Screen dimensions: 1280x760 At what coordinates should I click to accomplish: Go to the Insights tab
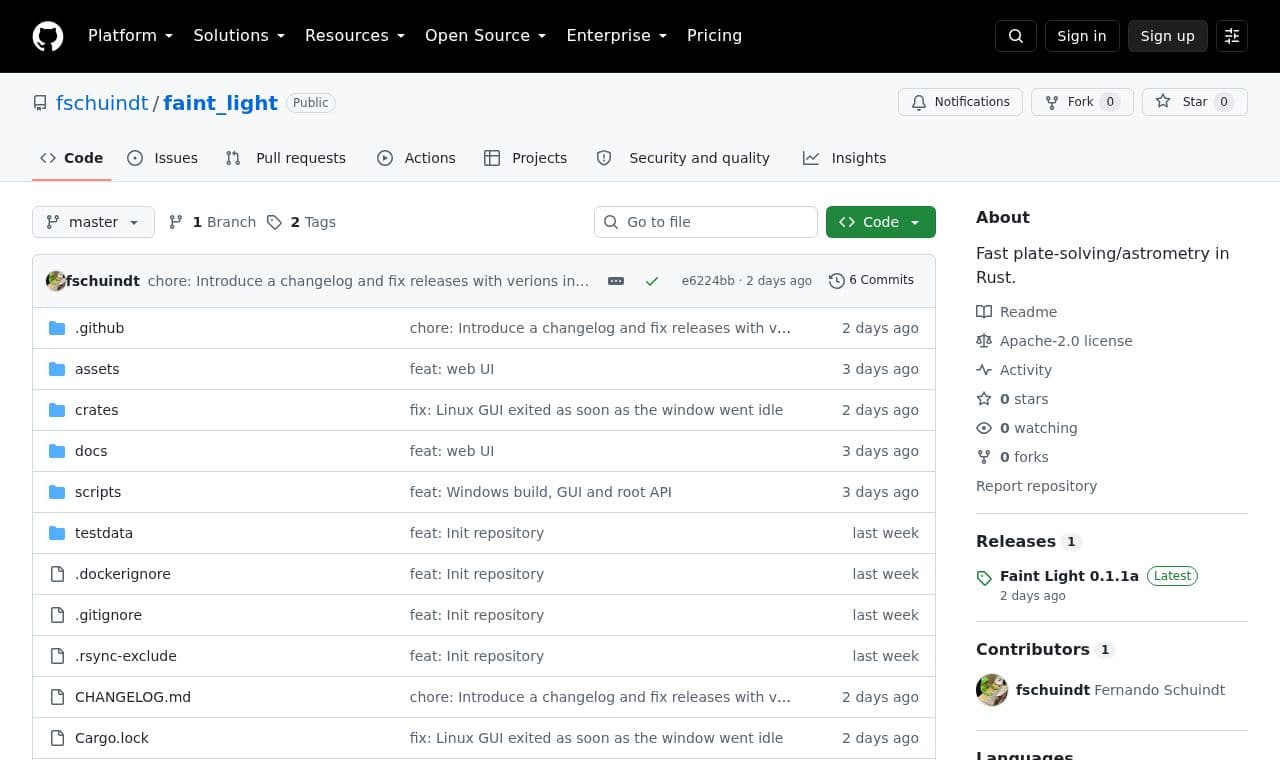[x=844, y=158]
